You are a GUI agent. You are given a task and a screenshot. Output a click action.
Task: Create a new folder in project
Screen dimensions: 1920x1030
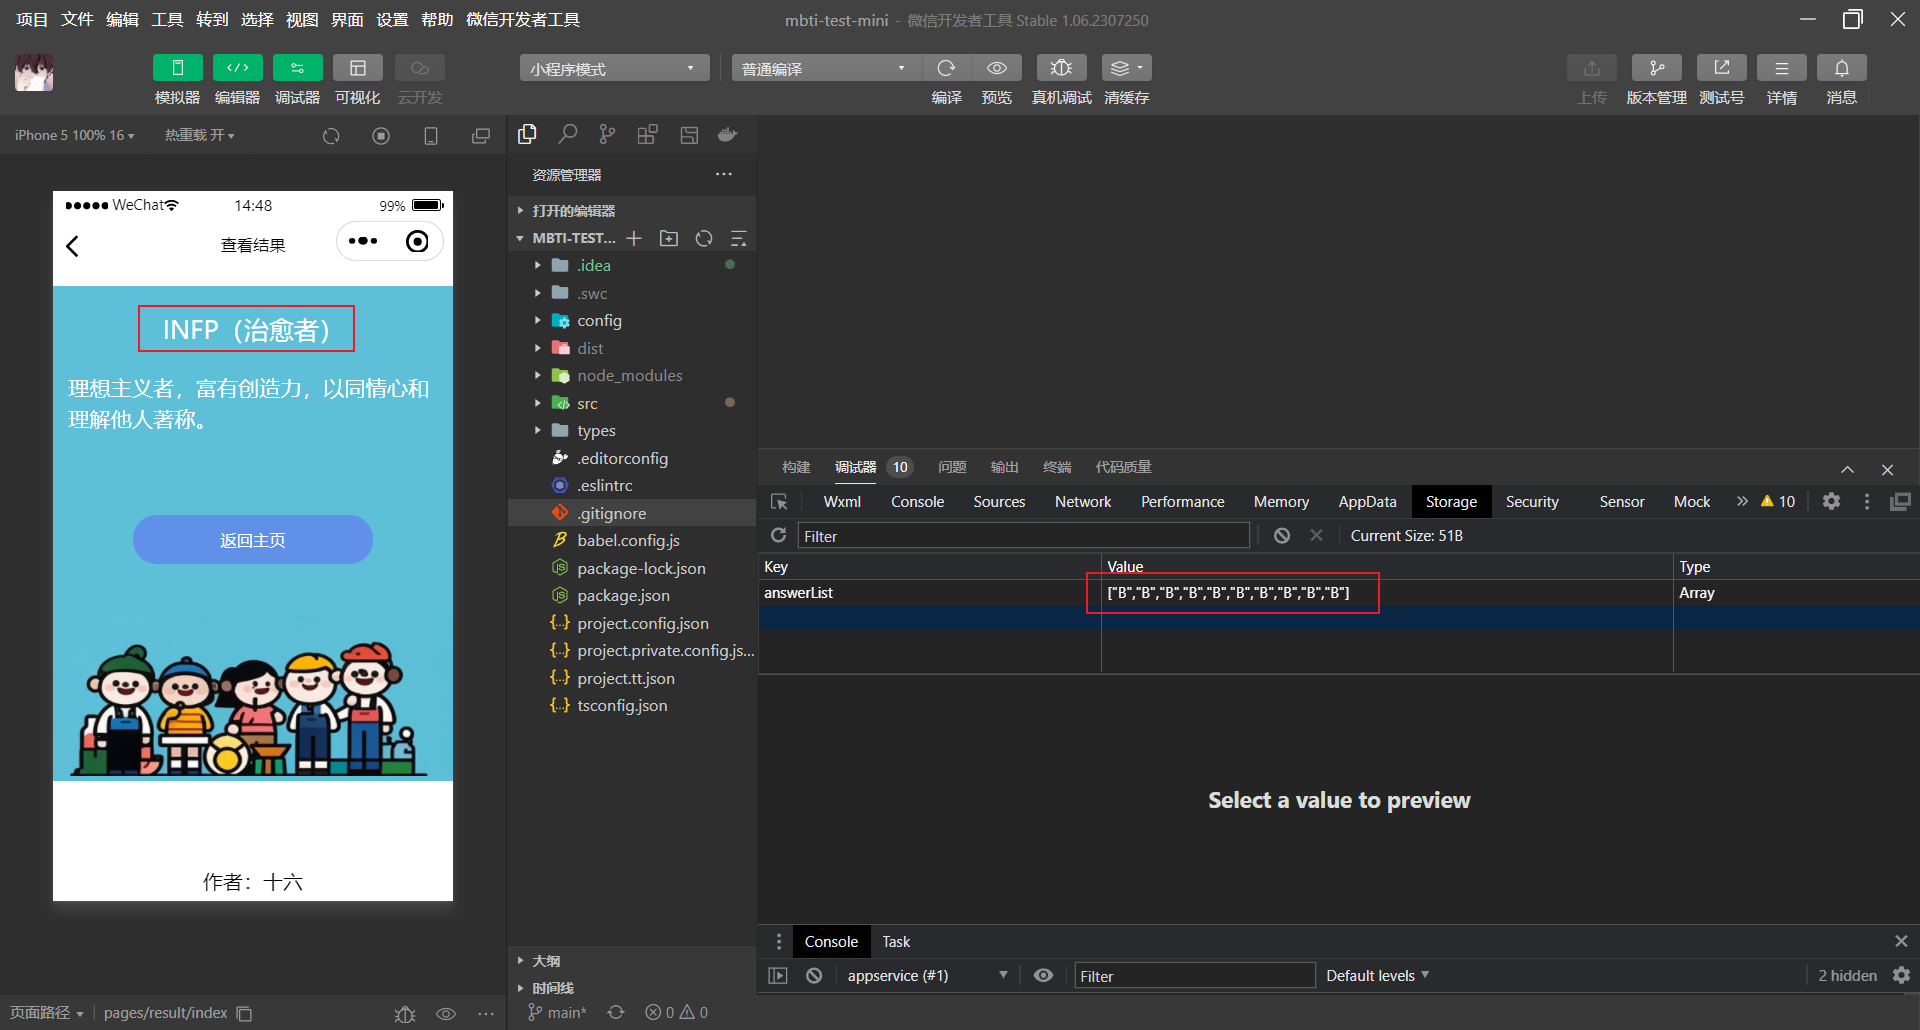point(669,238)
